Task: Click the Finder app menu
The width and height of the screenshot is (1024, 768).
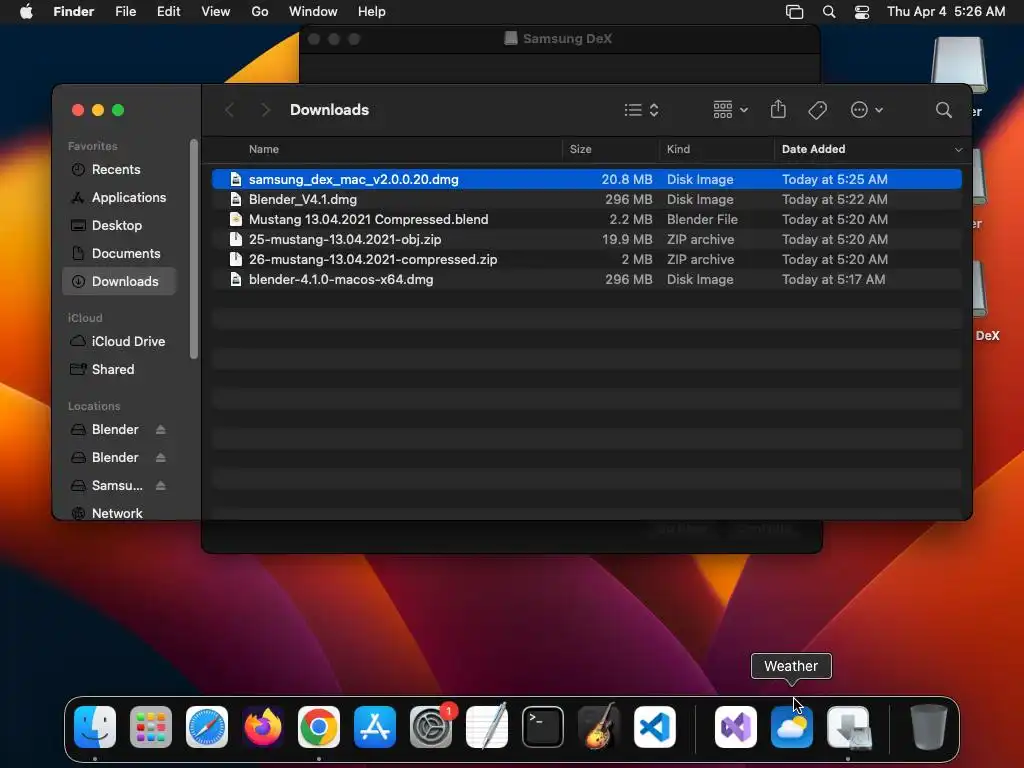Action: coord(74,12)
